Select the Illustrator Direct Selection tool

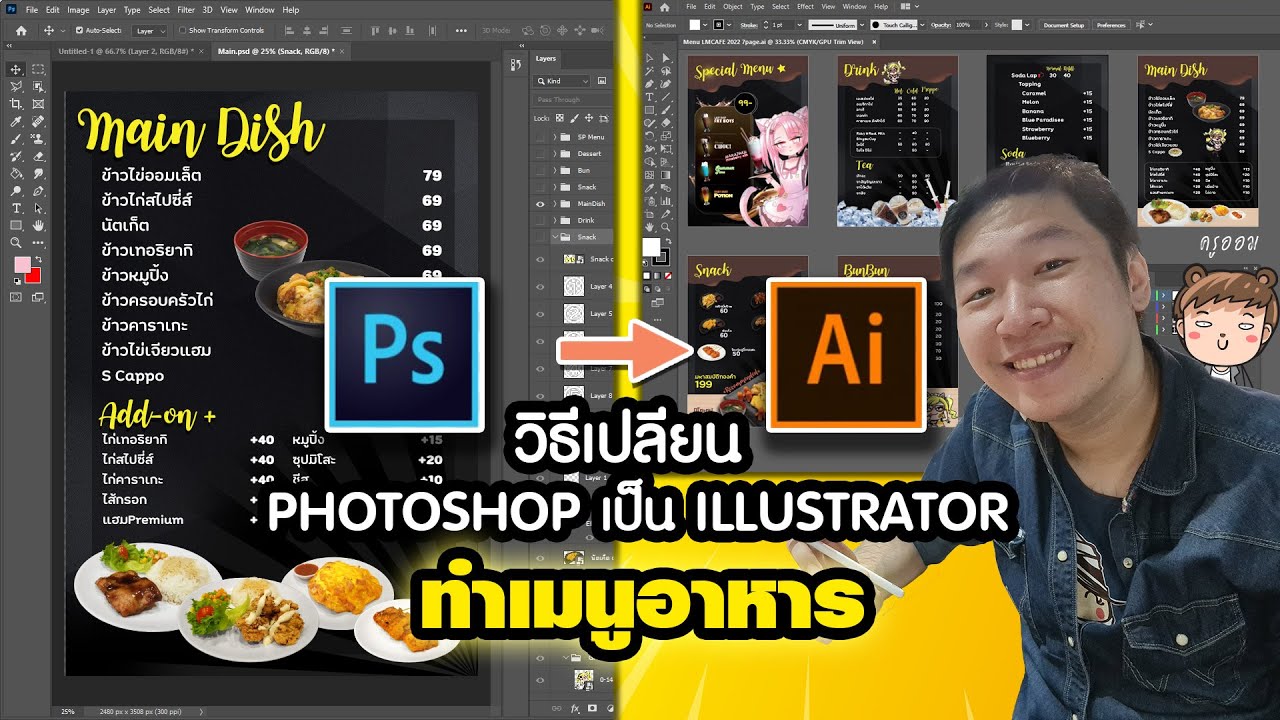665,57
